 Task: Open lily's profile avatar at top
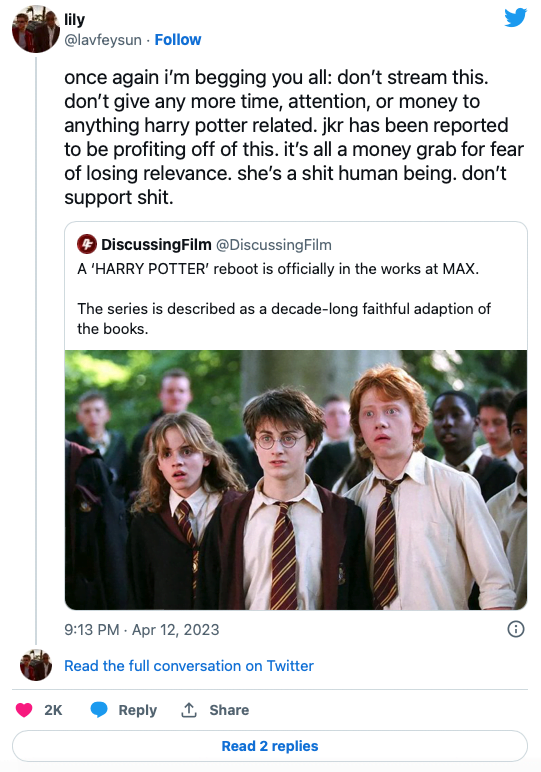36,29
